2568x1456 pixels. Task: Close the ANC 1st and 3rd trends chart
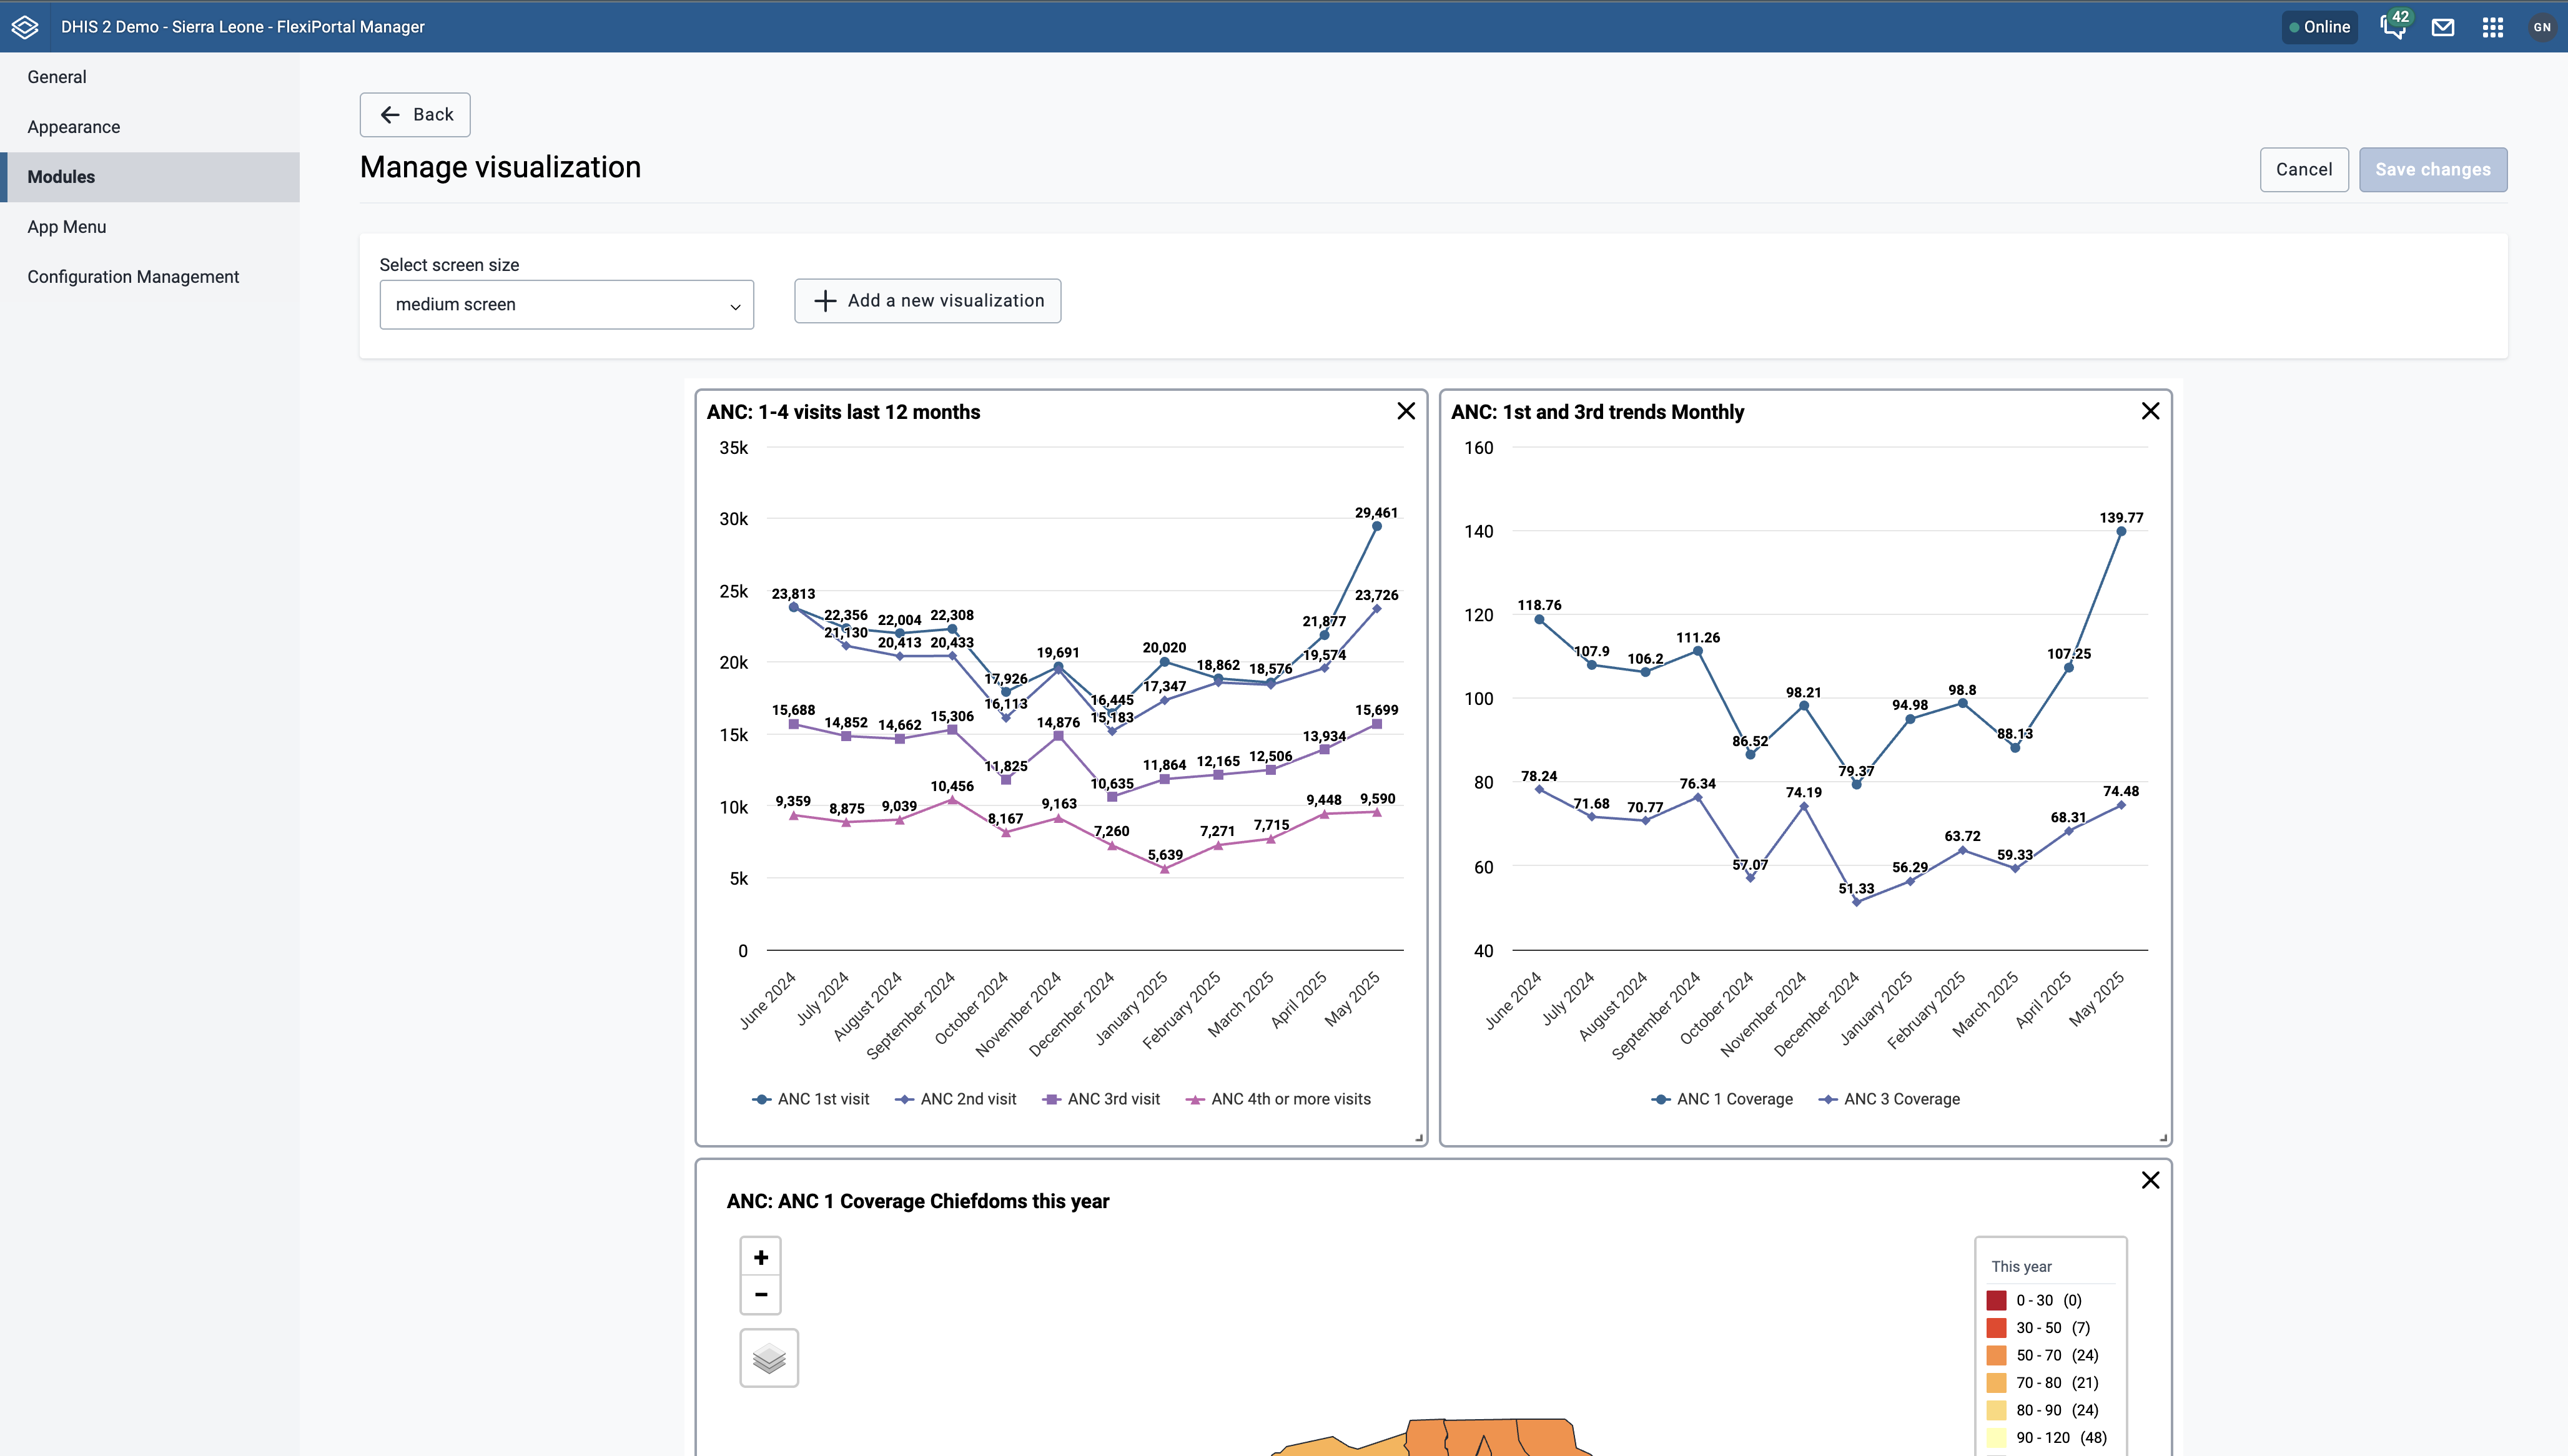point(2151,411)
